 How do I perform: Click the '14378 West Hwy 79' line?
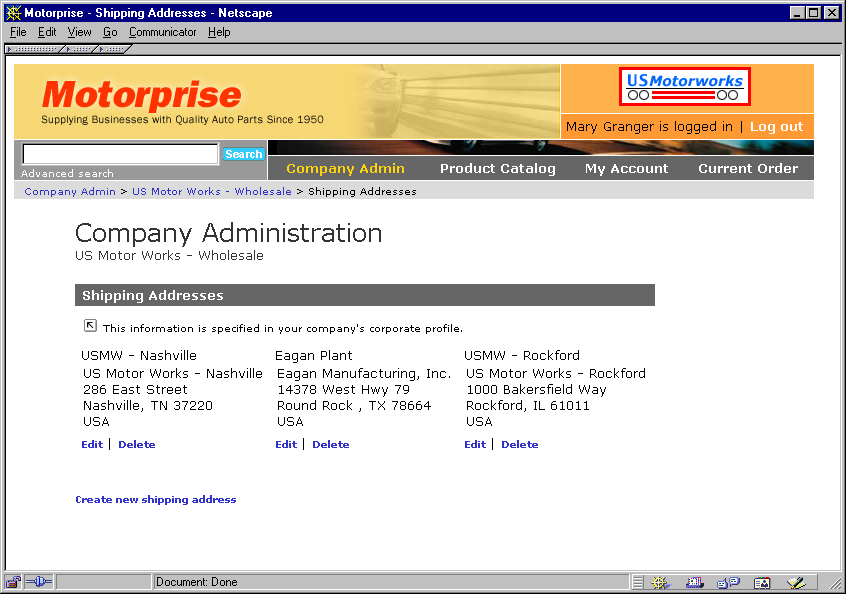343,390
